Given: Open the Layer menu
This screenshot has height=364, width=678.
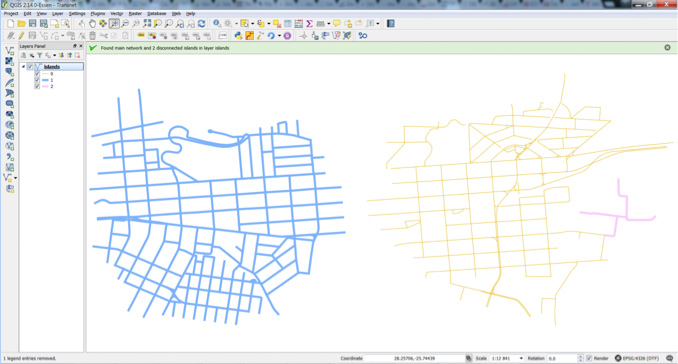Looking at the screenshot, I should coord(58,13).
